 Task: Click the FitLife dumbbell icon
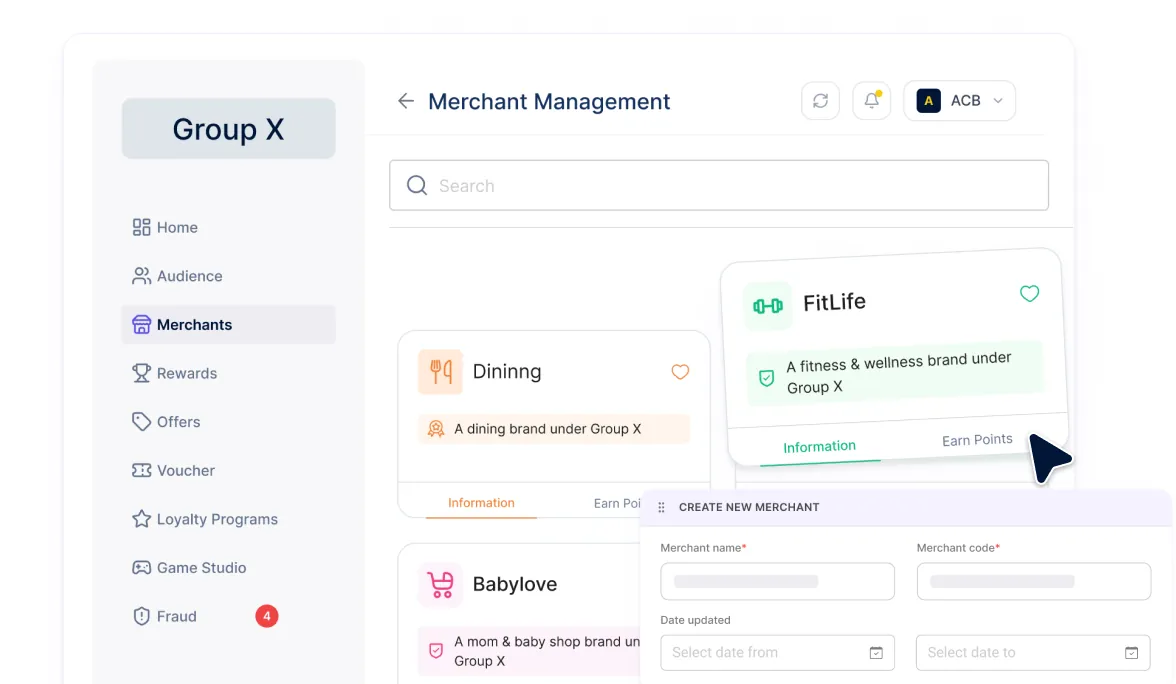768,306
